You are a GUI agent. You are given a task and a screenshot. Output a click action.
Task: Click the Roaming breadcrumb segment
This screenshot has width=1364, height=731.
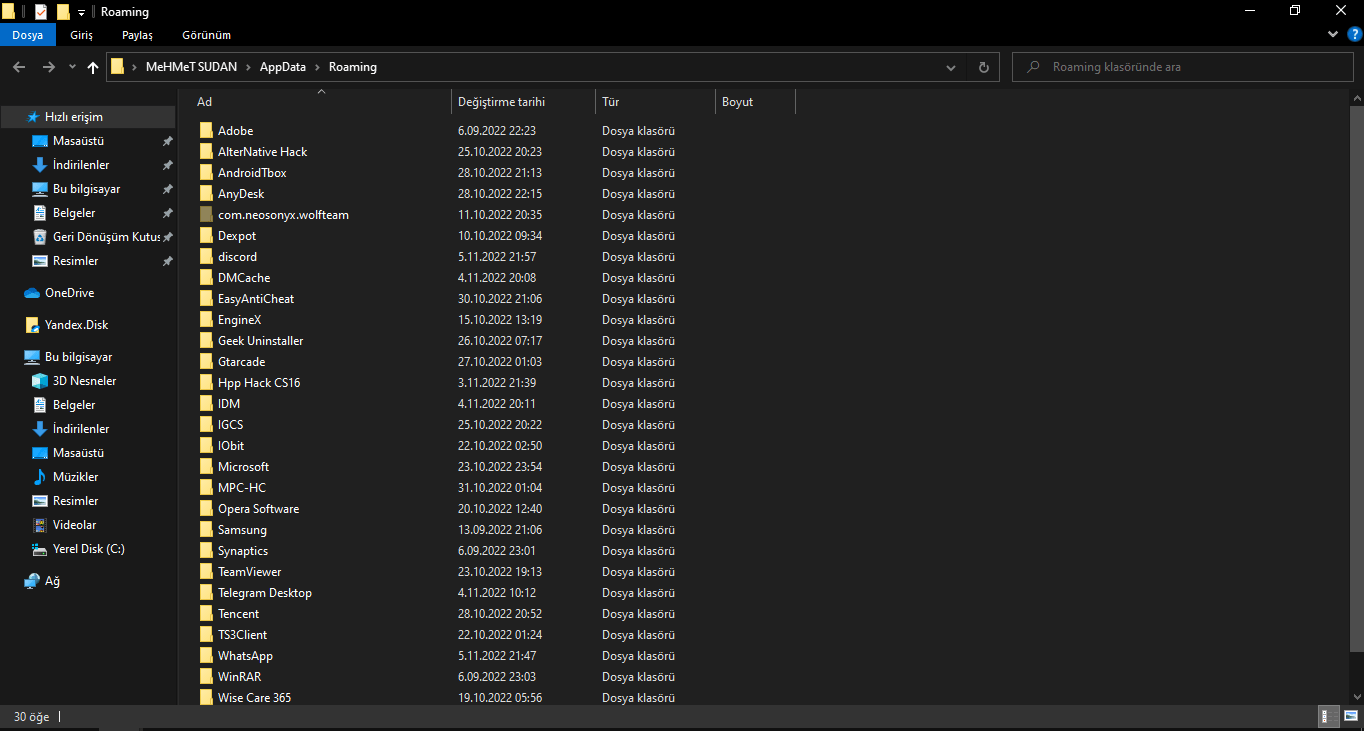[x=353, y=67]
